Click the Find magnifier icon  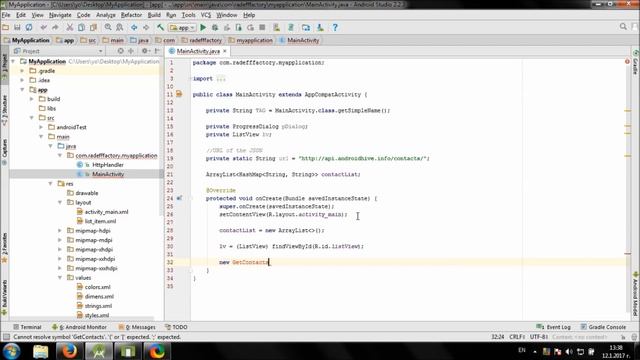(x=108, y=27)
